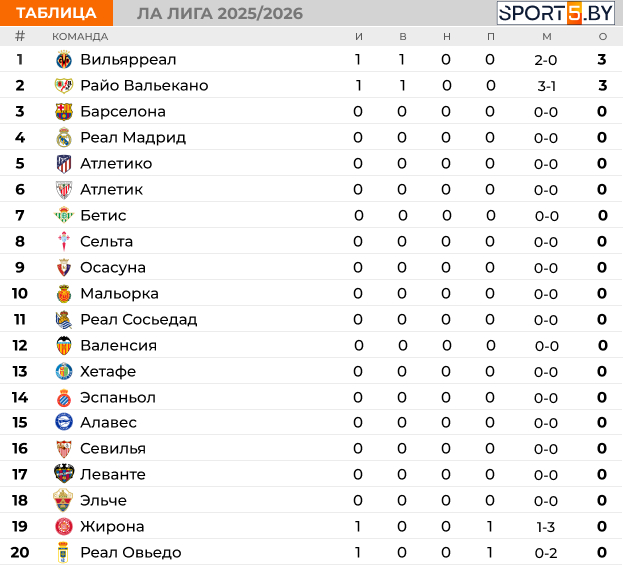Viewport: 623px width, 565px height.
Task: Click the КОМАНДА column header
Action: (80, 37)
